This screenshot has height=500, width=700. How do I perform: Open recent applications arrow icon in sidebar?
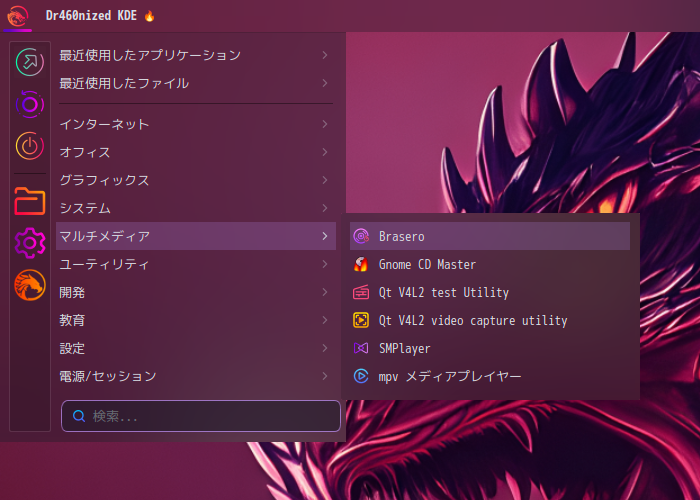30,62
